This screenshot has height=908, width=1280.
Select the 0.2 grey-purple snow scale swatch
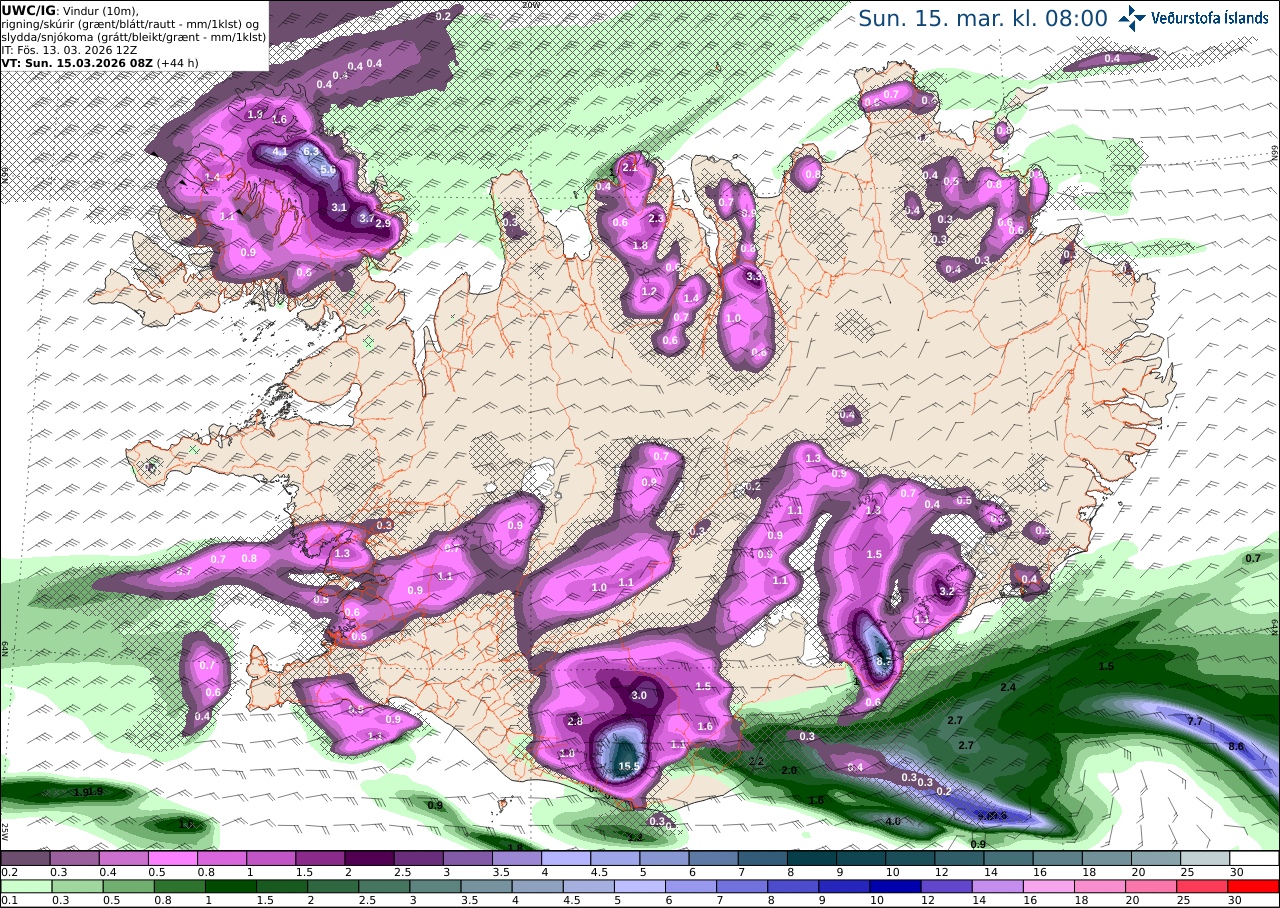click(25, 858)
